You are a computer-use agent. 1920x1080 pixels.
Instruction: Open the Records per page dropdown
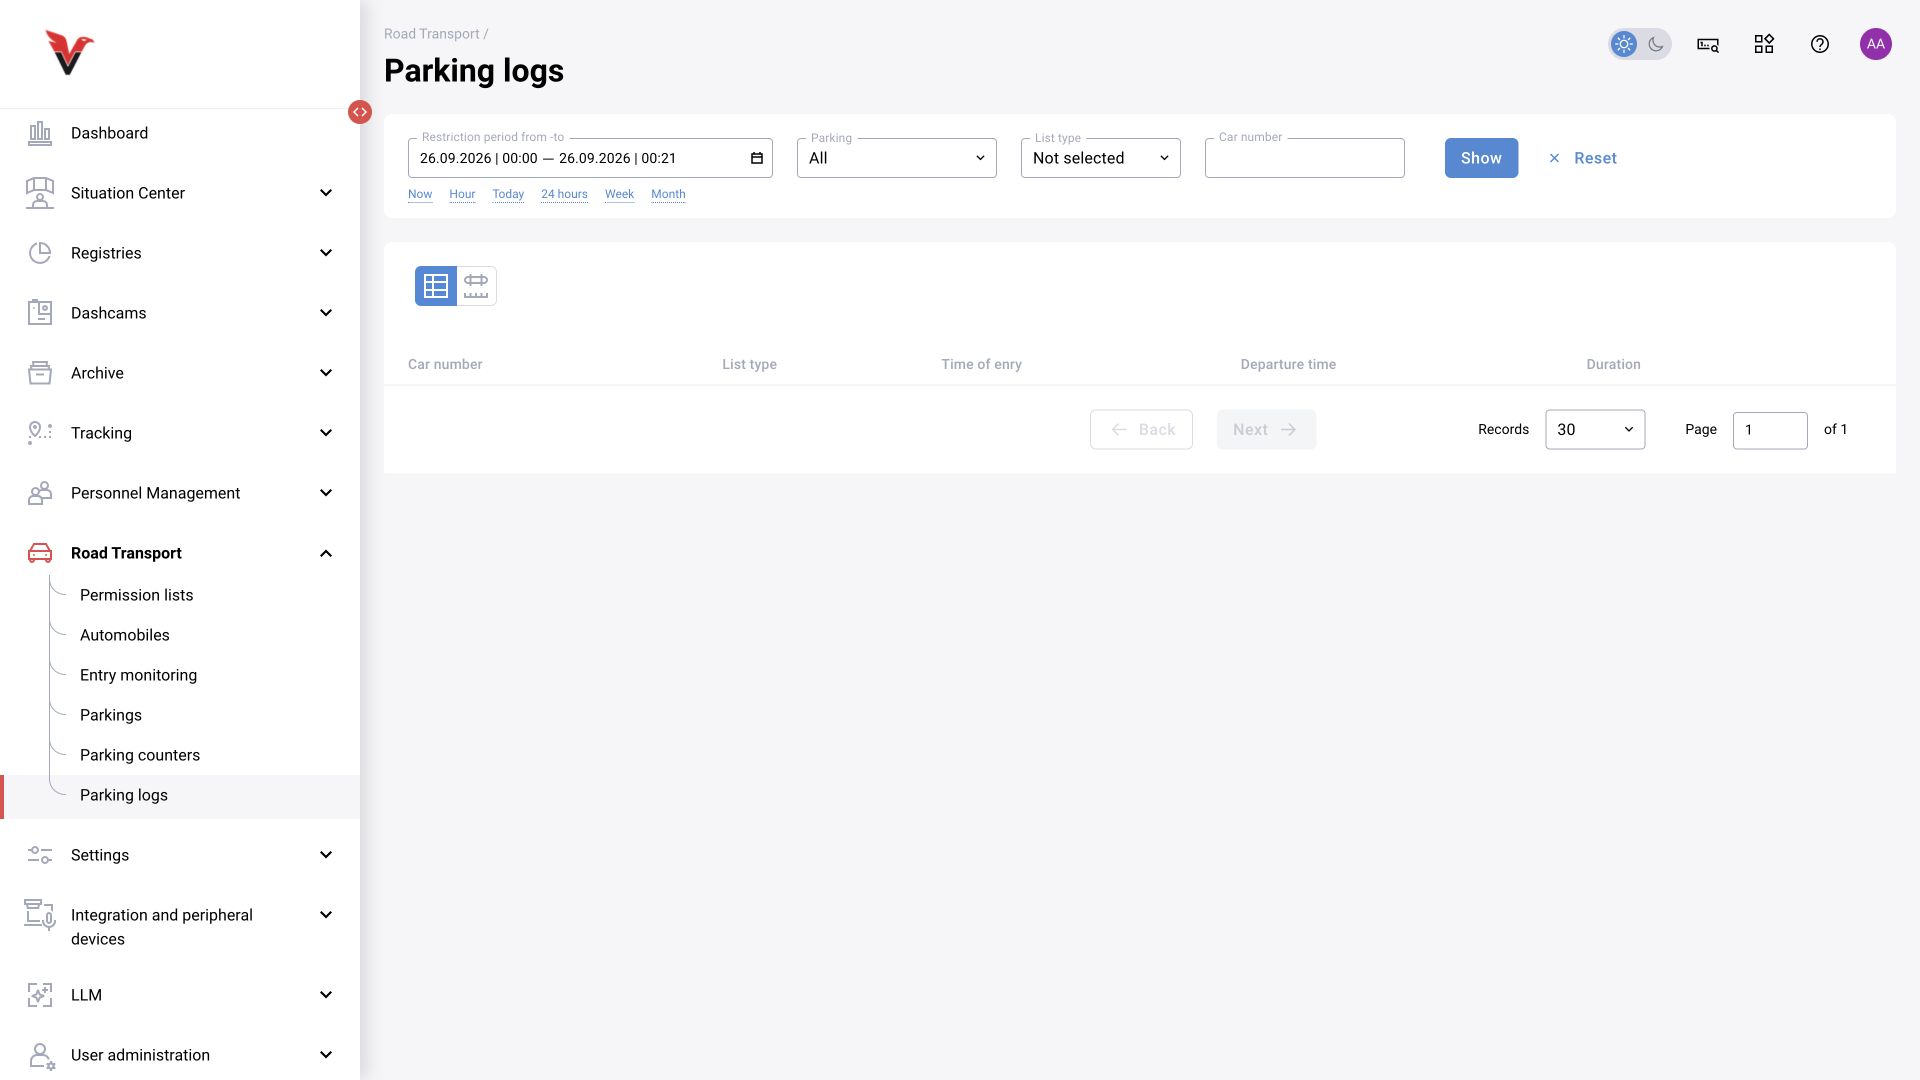pyautogui.click(x=1595, y=429)
